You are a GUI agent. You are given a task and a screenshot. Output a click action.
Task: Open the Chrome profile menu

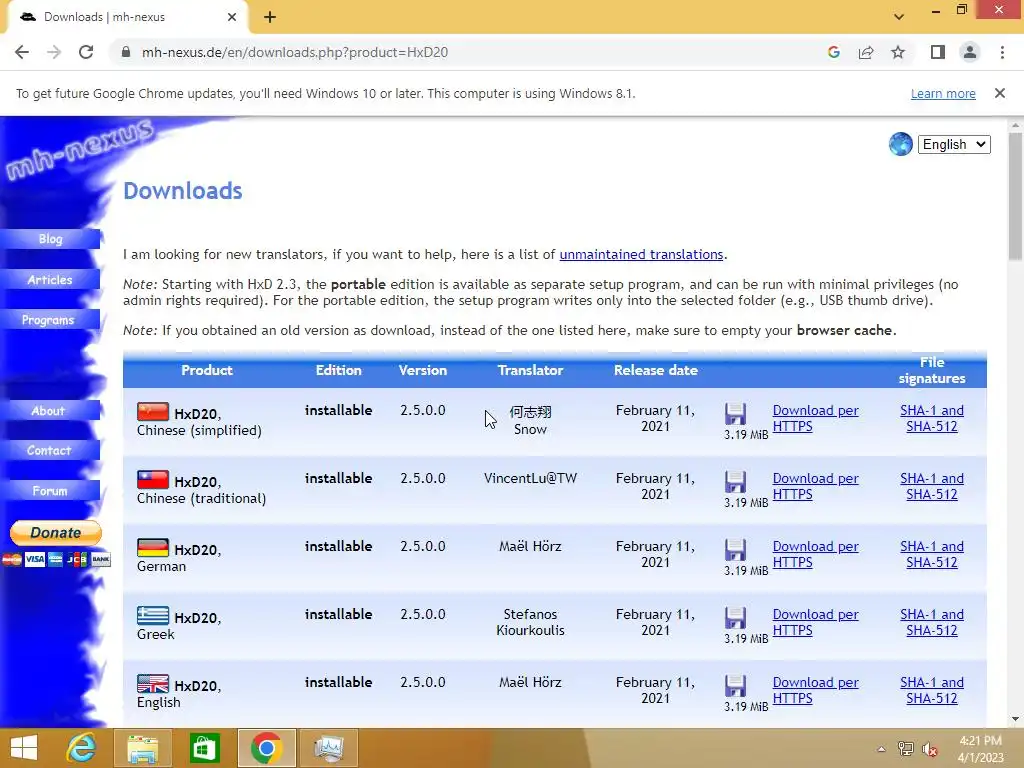(x=970, y=52)
